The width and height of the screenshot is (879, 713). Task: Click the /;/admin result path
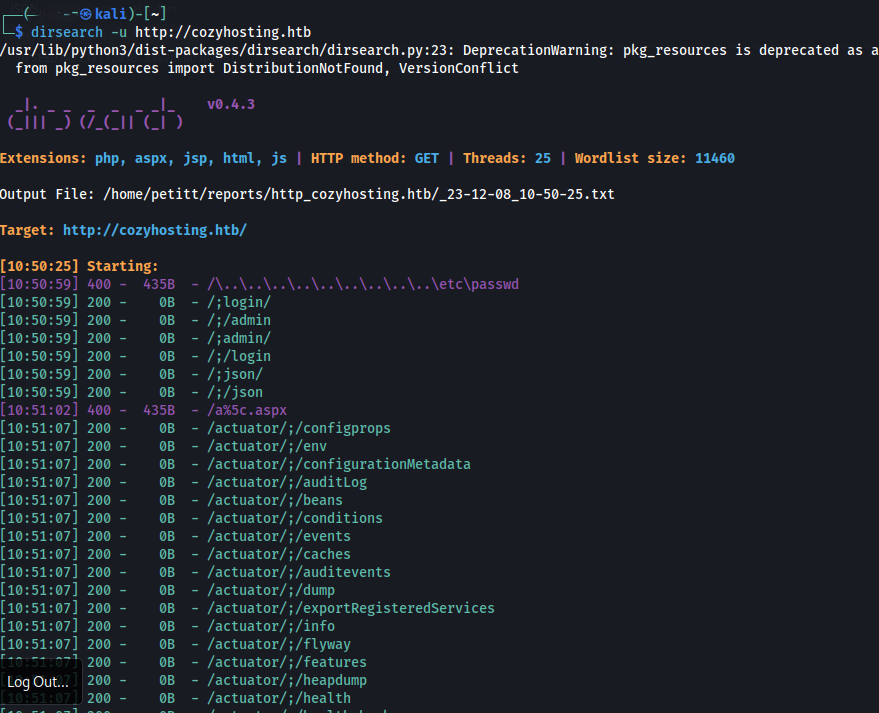pos(239,320)
